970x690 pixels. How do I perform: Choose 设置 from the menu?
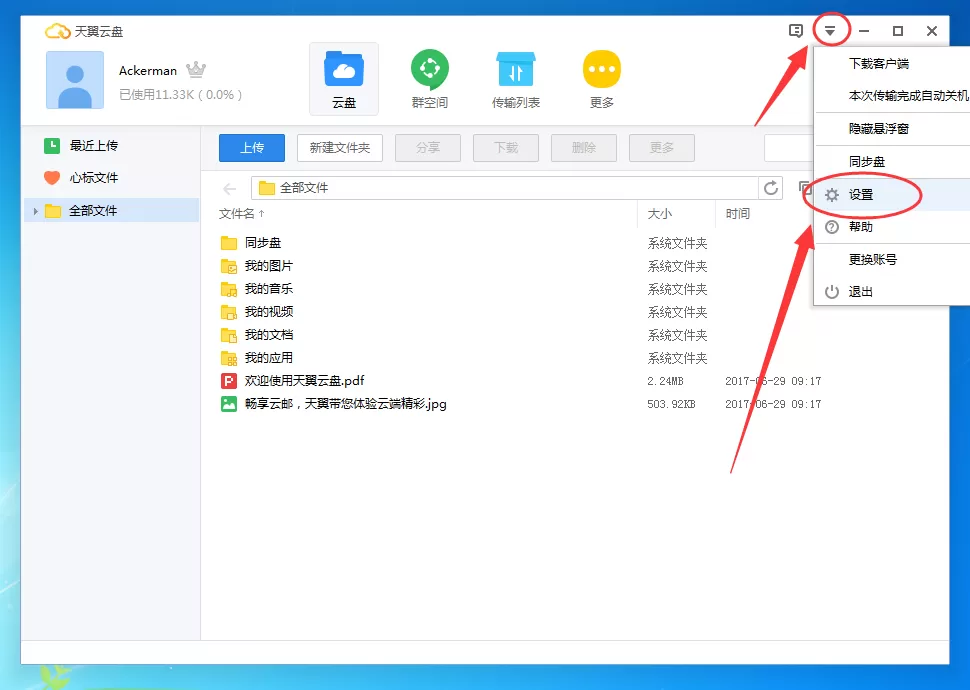pyautogui.click(x=891, y=195)
